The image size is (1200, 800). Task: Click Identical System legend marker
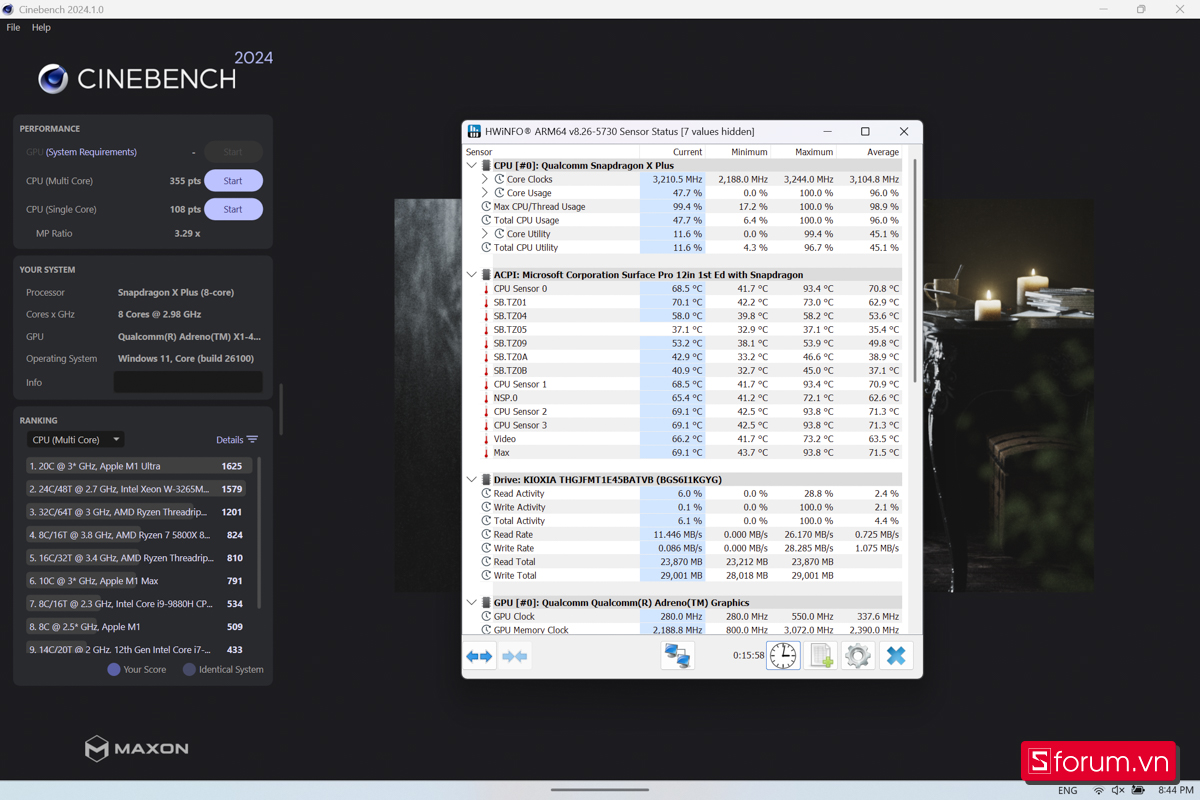pos(189,669)
